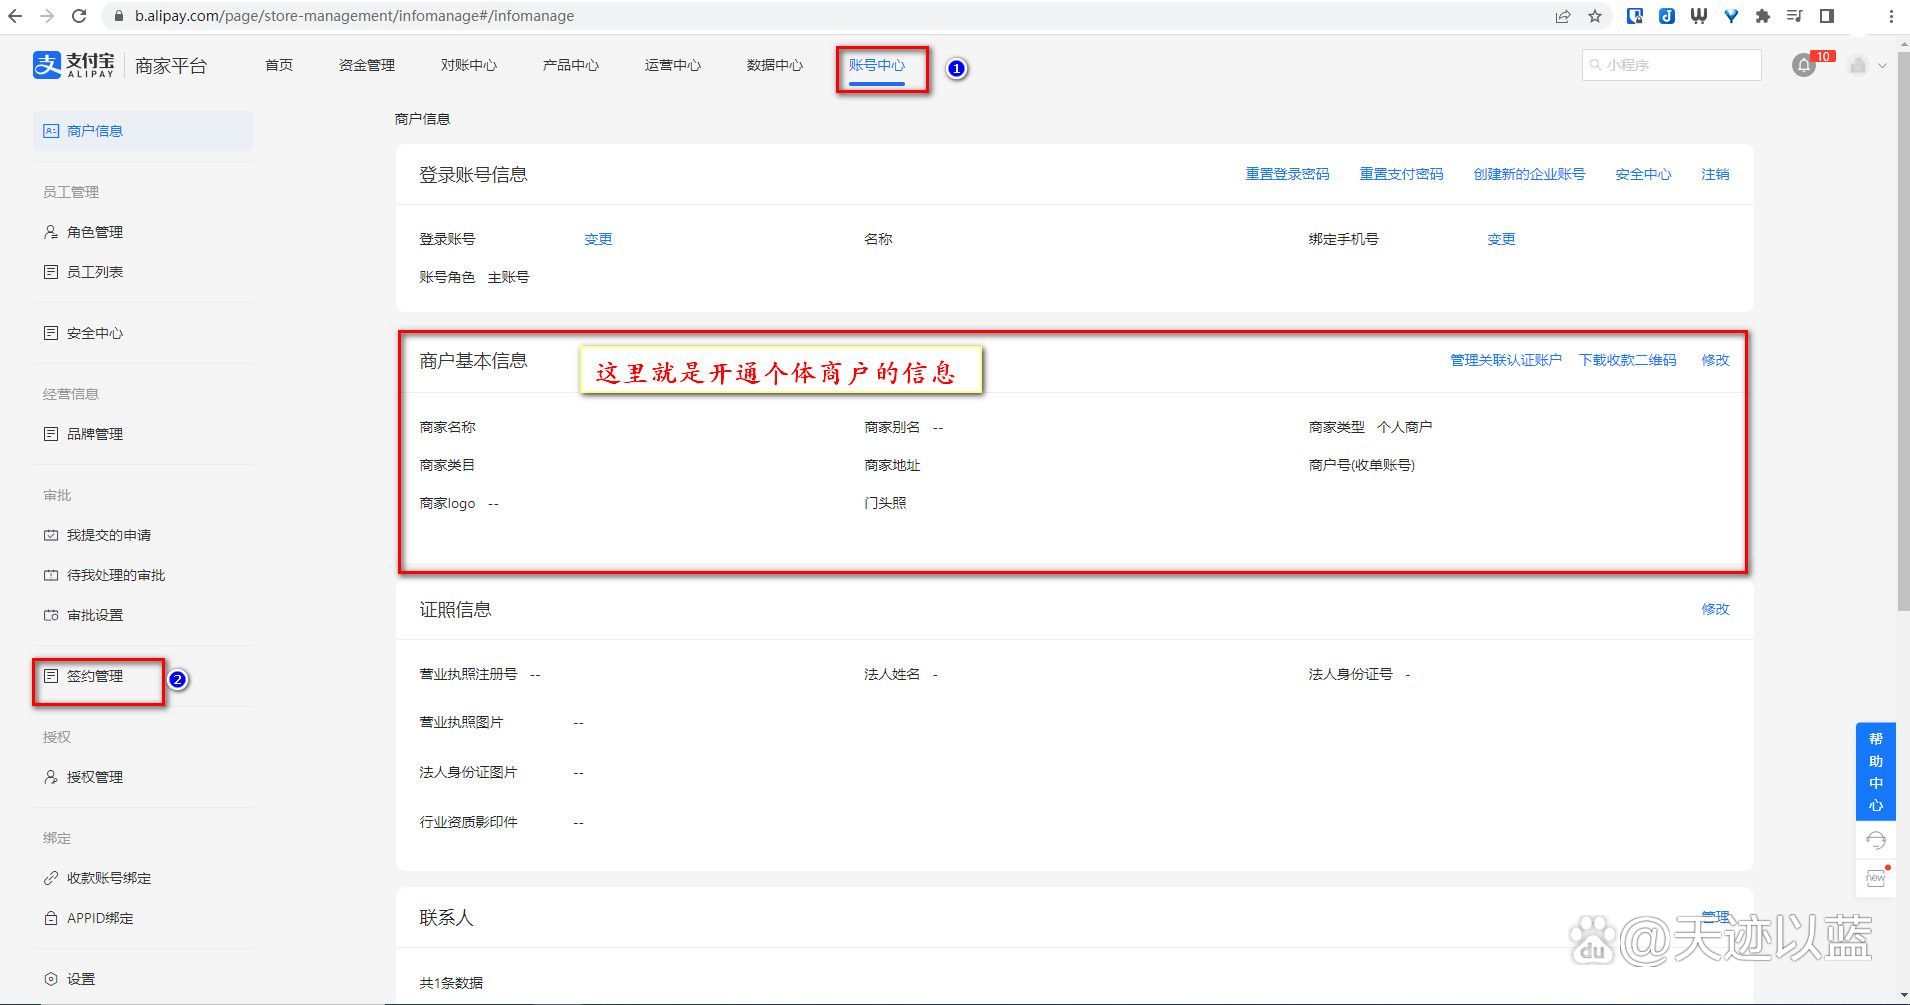Open the media control icon in toolbar
The image size is (1910, 1005).
(x=1795, y=16)
